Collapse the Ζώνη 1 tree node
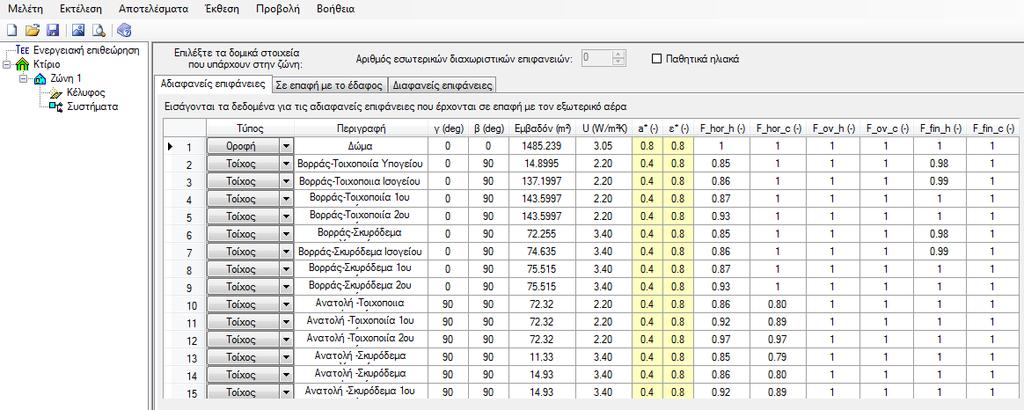 [24, 78]
